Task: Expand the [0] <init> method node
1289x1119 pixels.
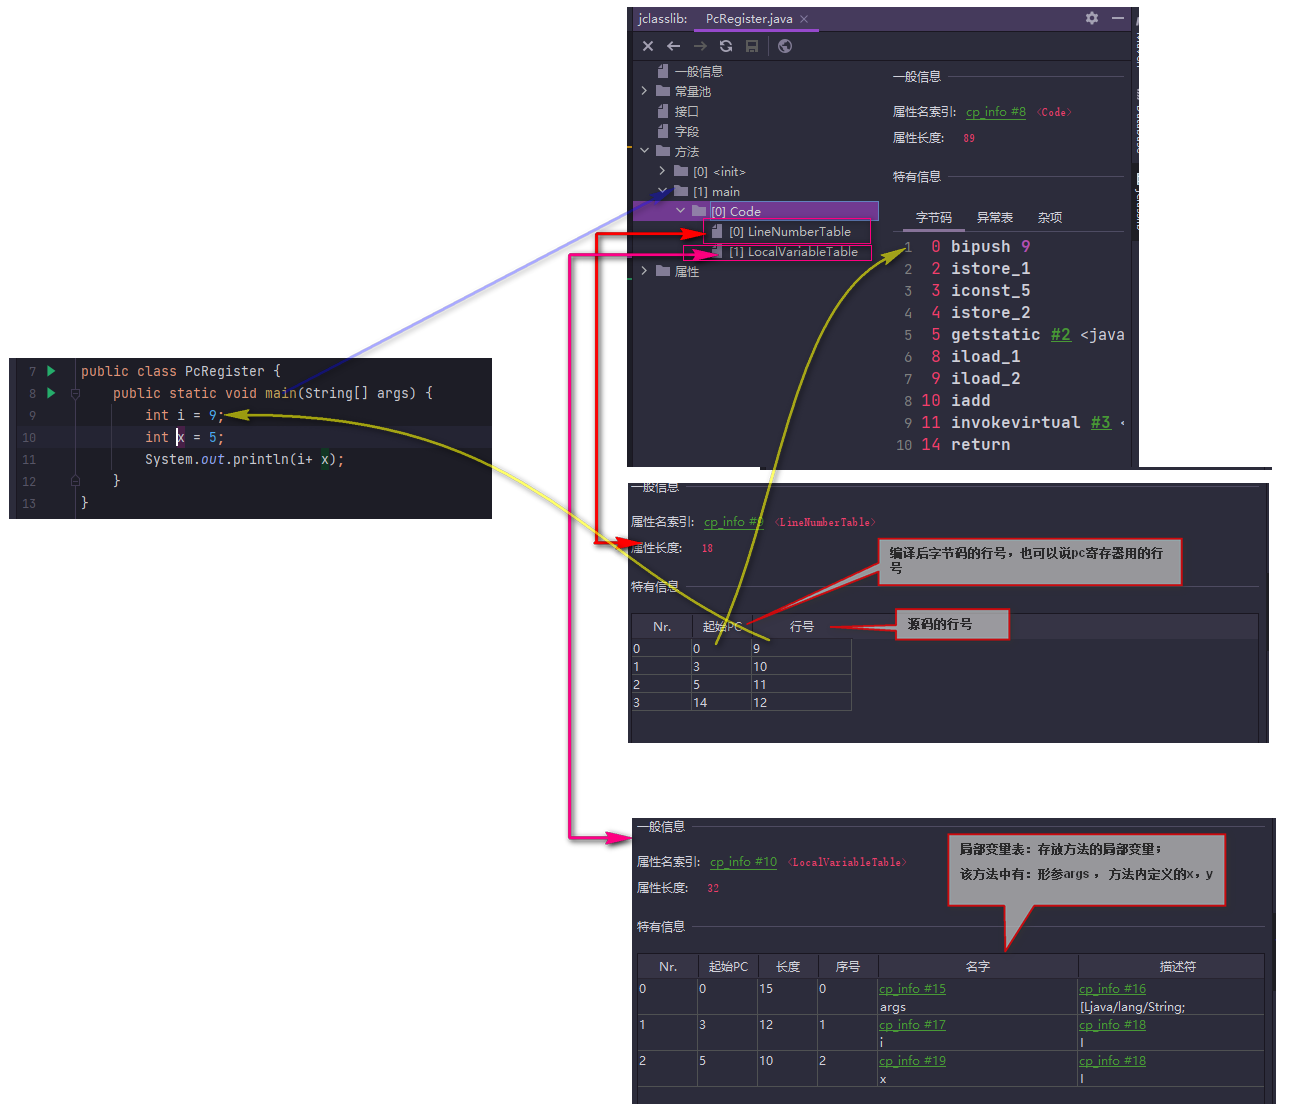Action: (x=662, y=171)
